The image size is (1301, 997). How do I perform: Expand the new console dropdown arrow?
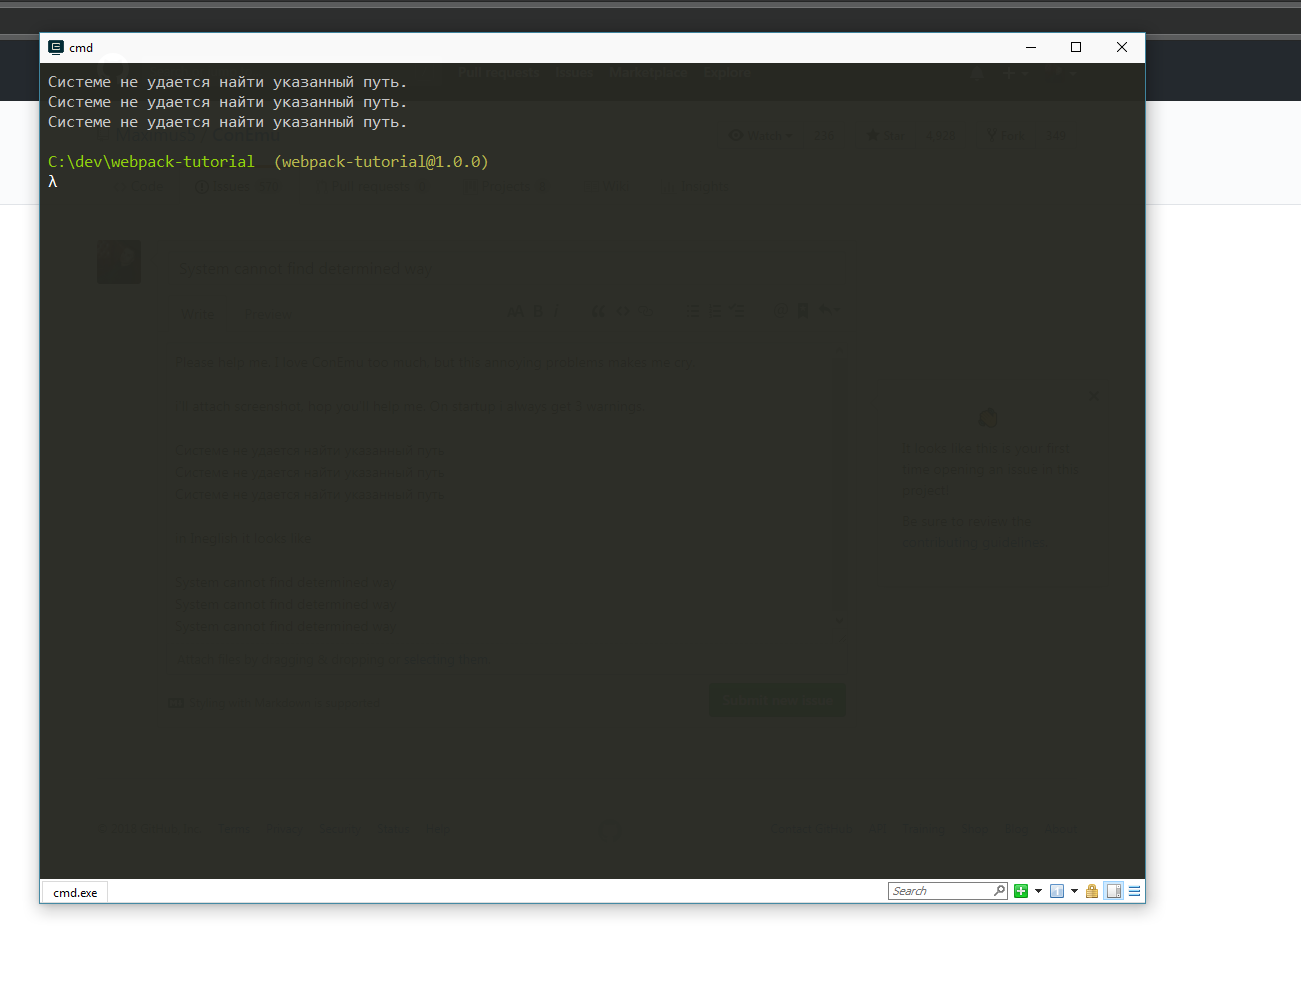(1037, 890)
